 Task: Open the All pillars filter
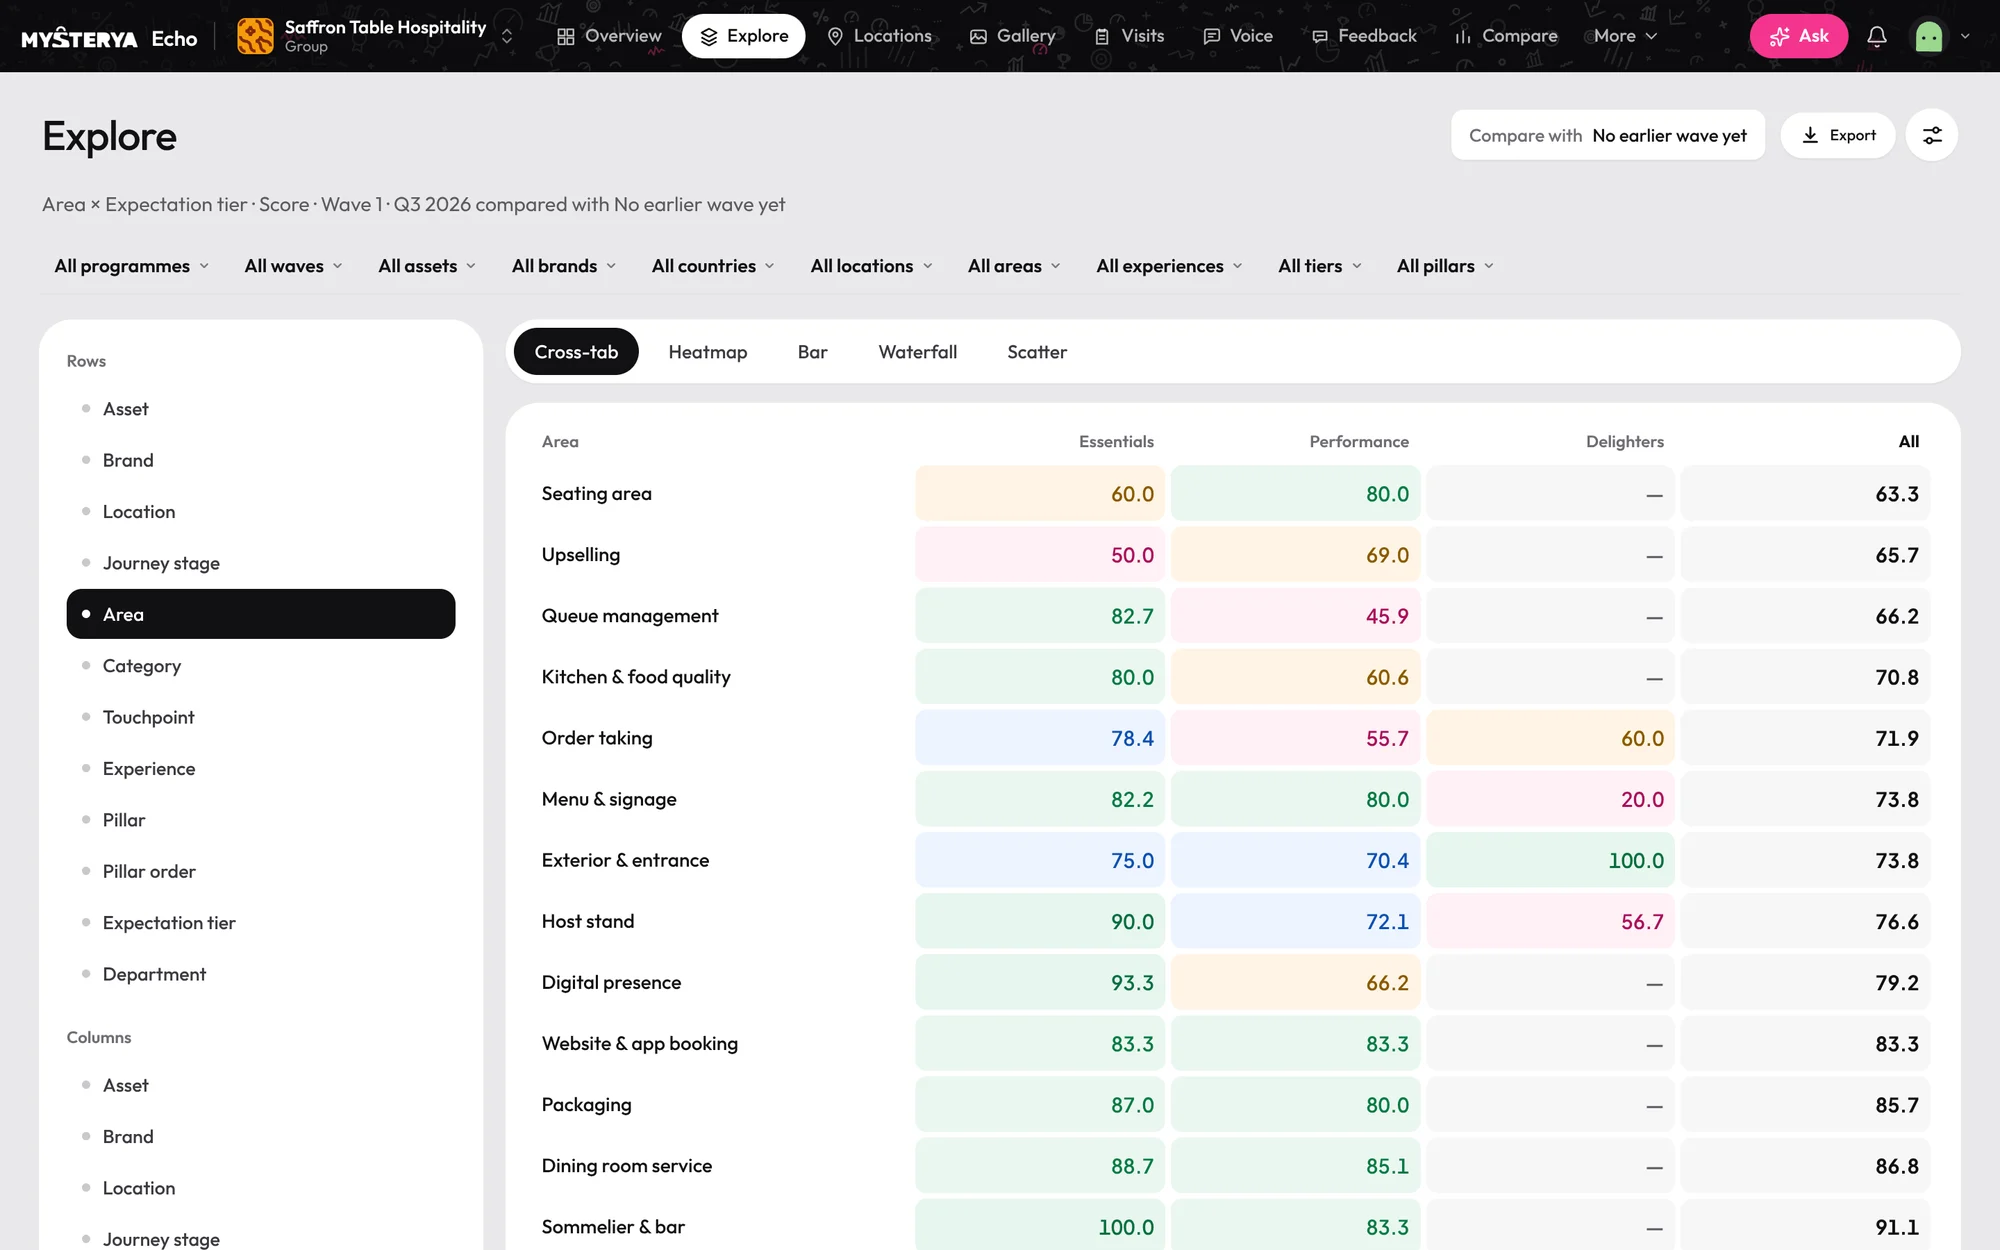(x=1445, y=266)
